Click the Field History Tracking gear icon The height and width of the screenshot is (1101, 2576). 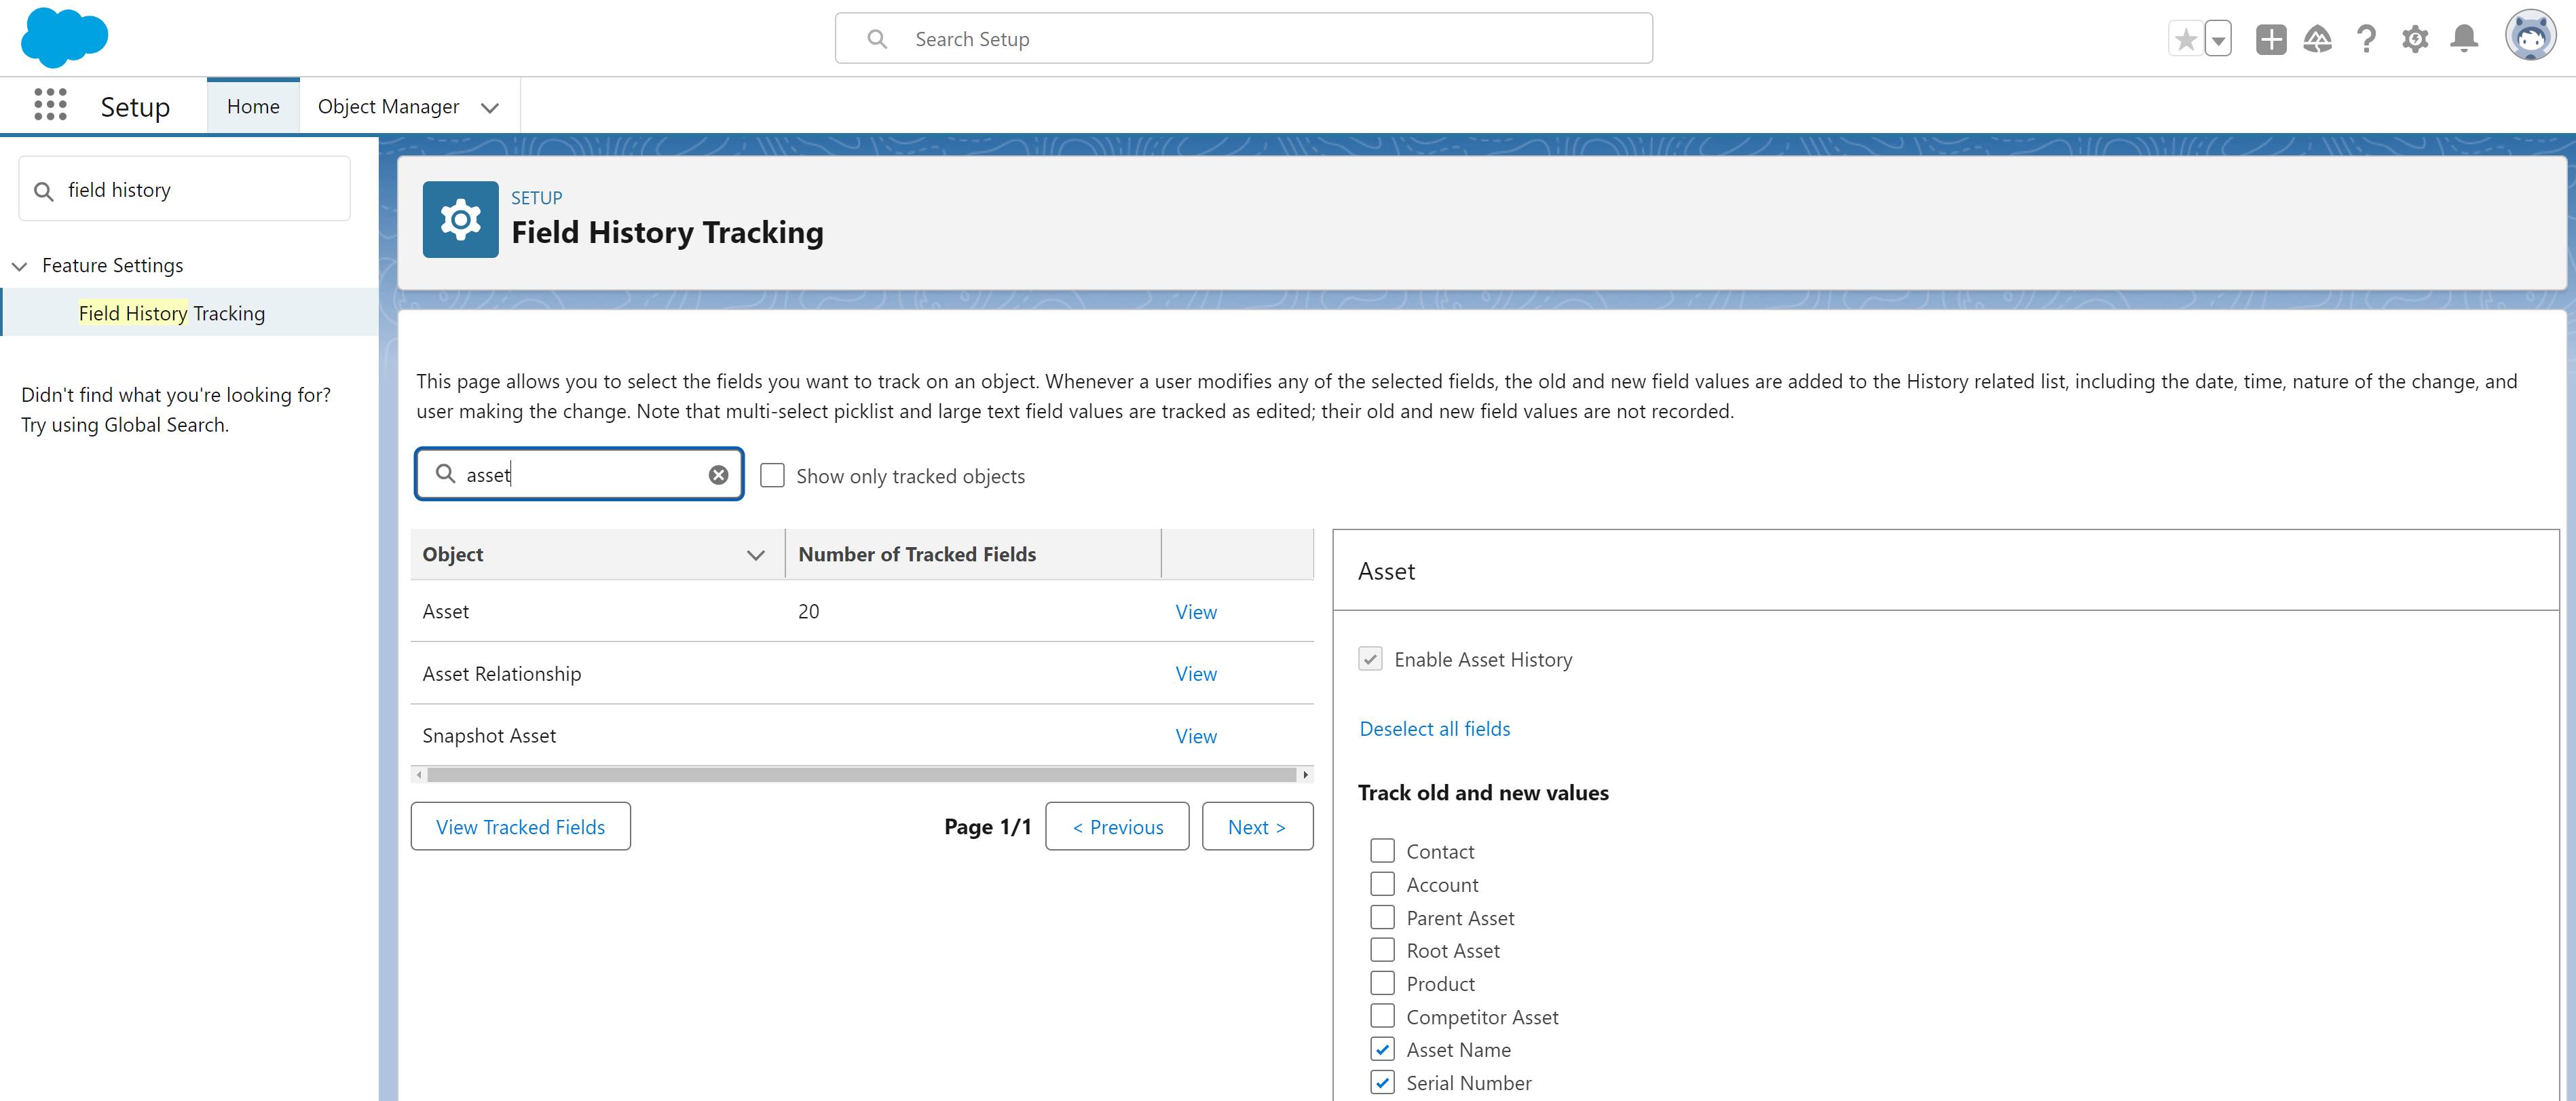point(460,219)
